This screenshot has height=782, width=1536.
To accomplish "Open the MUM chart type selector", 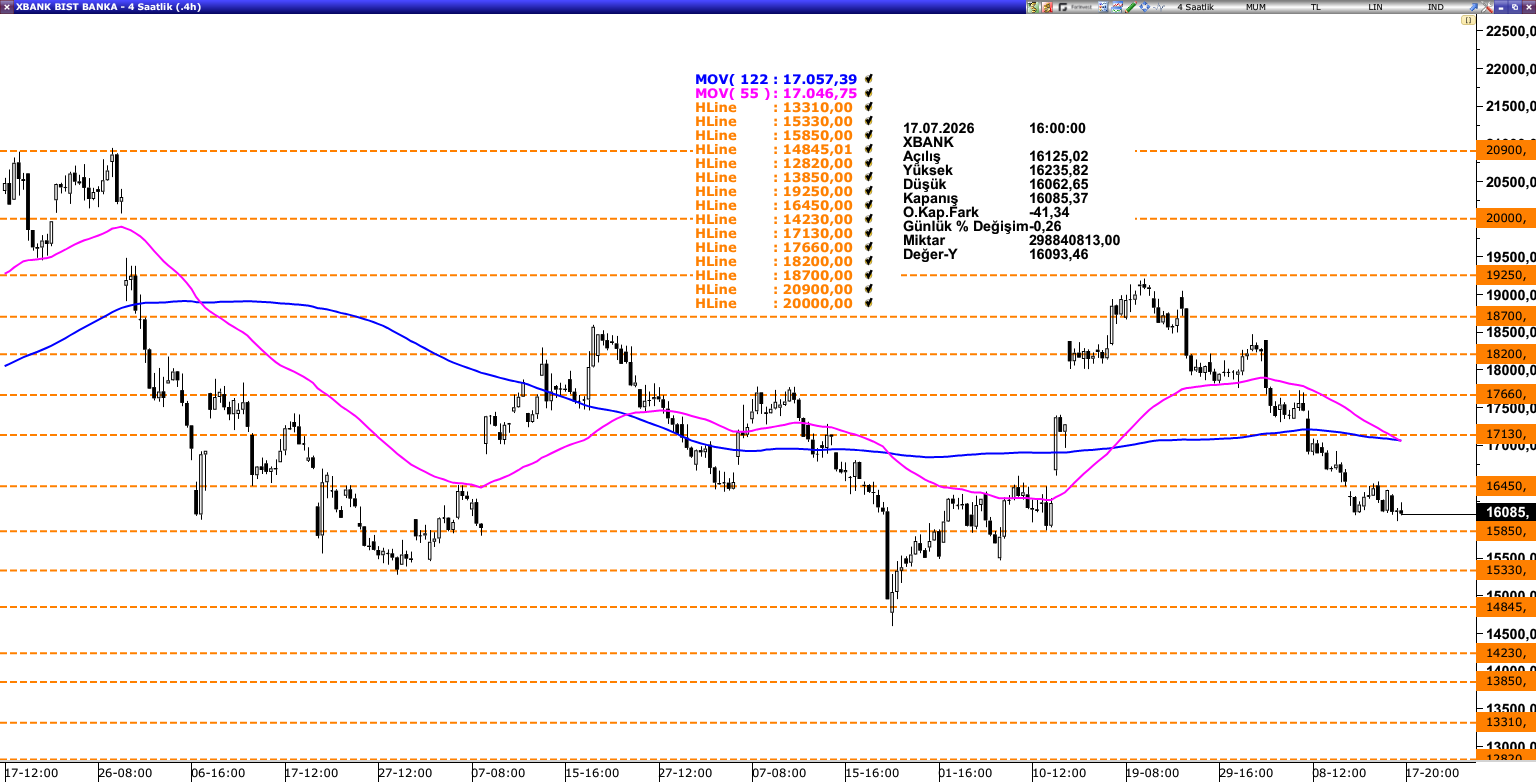I will pos(1255,7).
